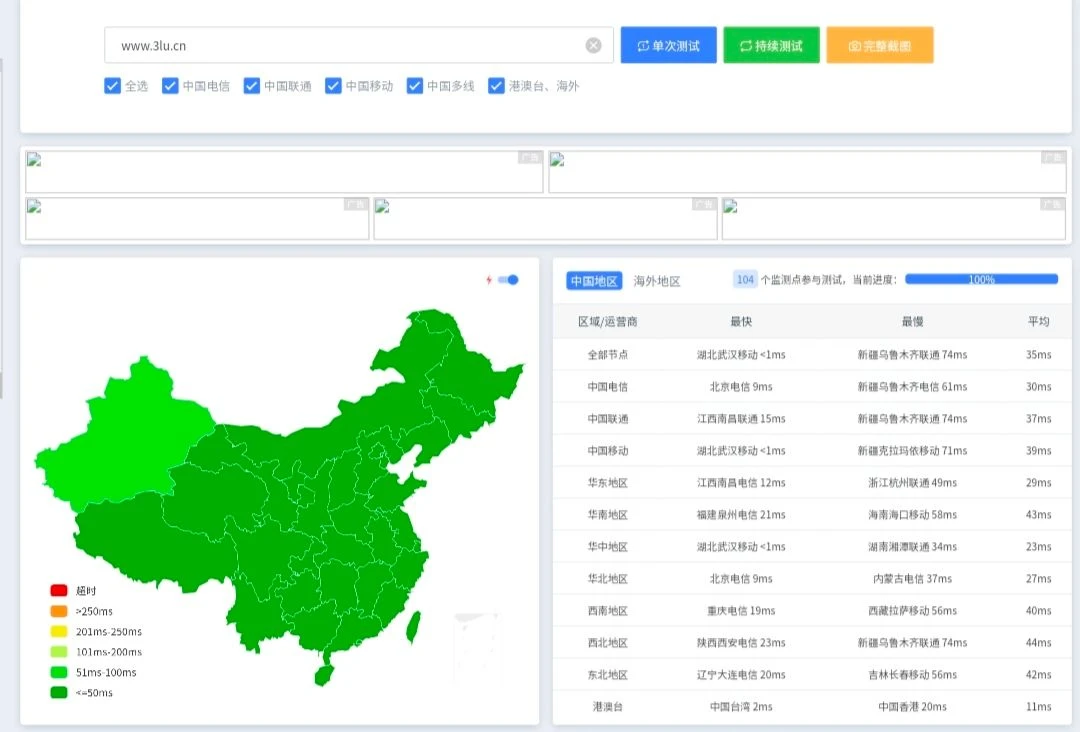This screenshot has width=1080, height=732.
Task: Switch to the 海外地区 tab
Action: tap(657, 281)
